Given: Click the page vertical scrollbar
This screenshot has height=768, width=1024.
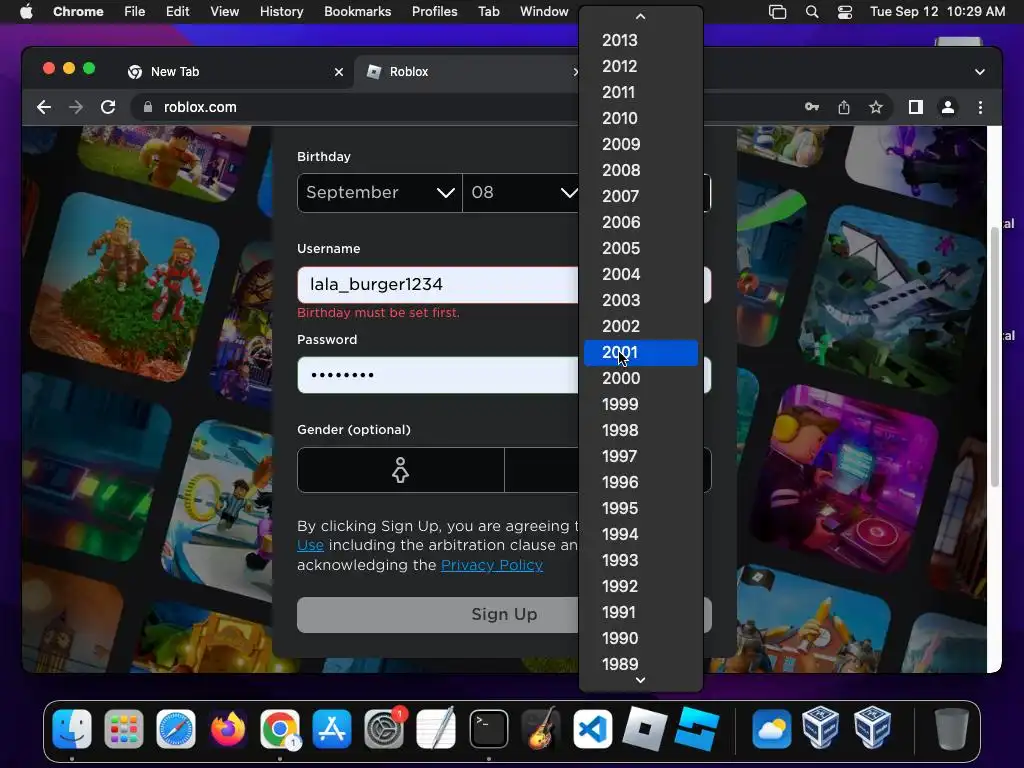Looking at the screenshot, I should pyautogui.click(x=995, y=356).
